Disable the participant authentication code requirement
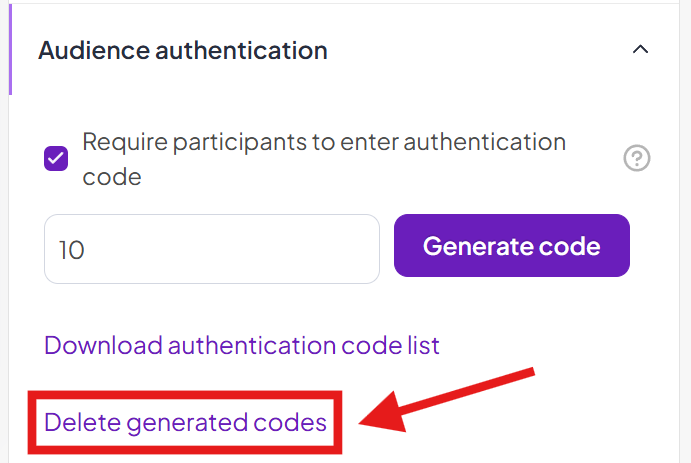This screenshot has width=691, height=463. point(56,158)
